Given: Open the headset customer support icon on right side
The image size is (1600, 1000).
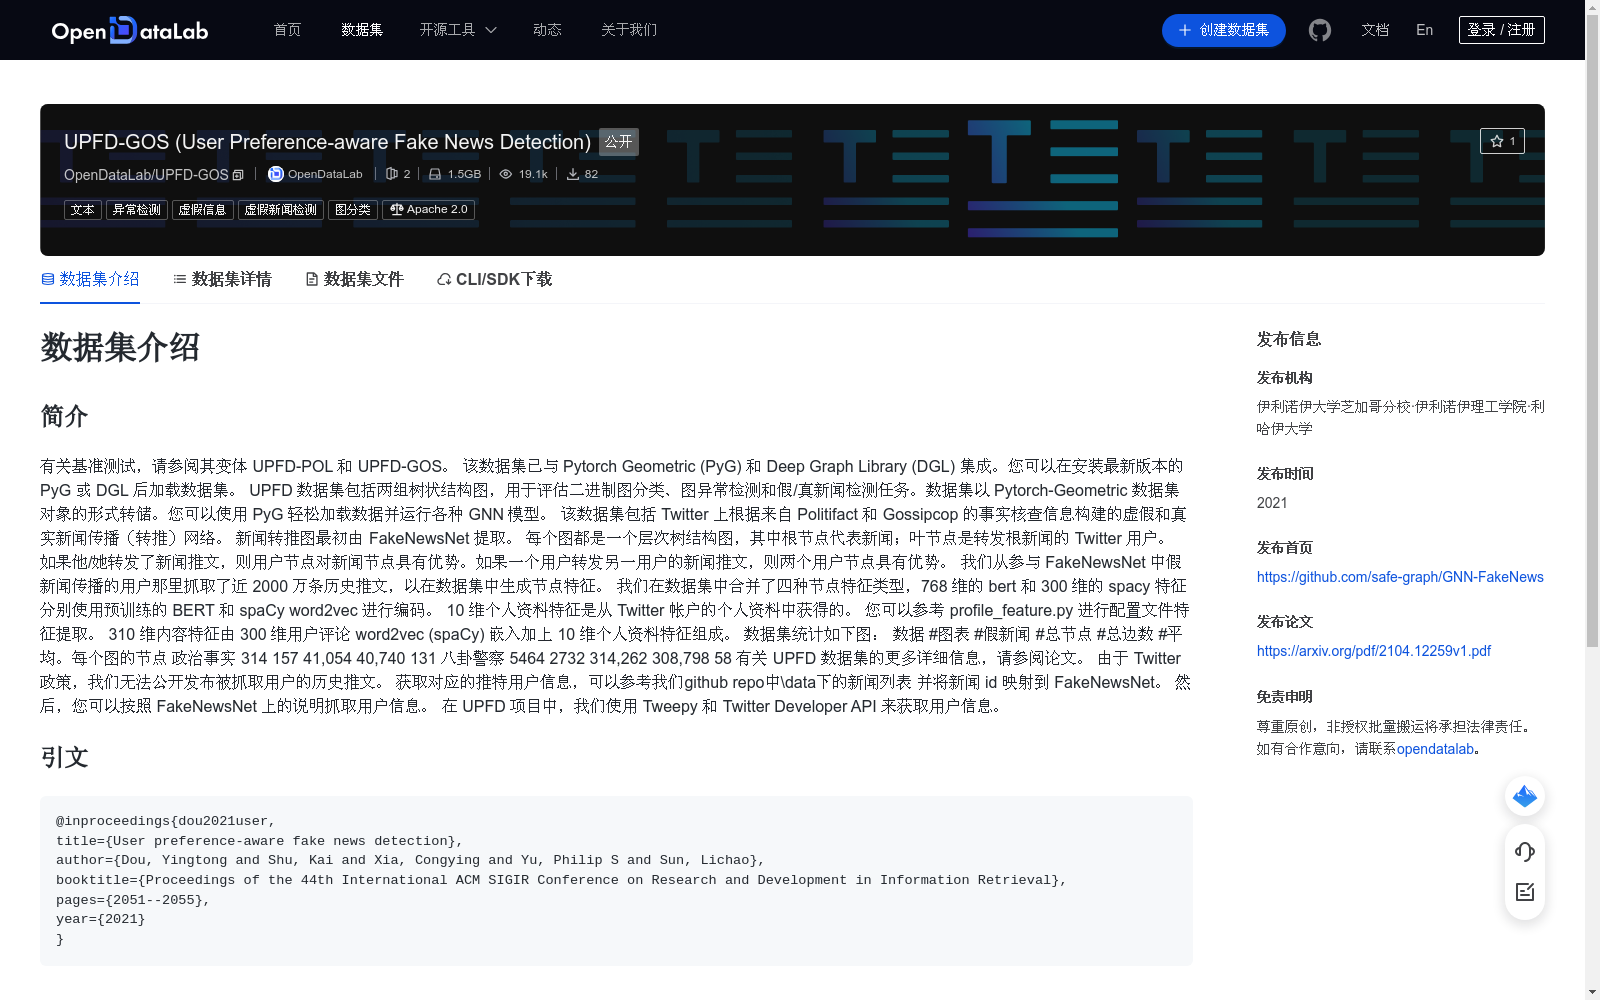Looking at the screenshot, I should (x=1524, y=852).
